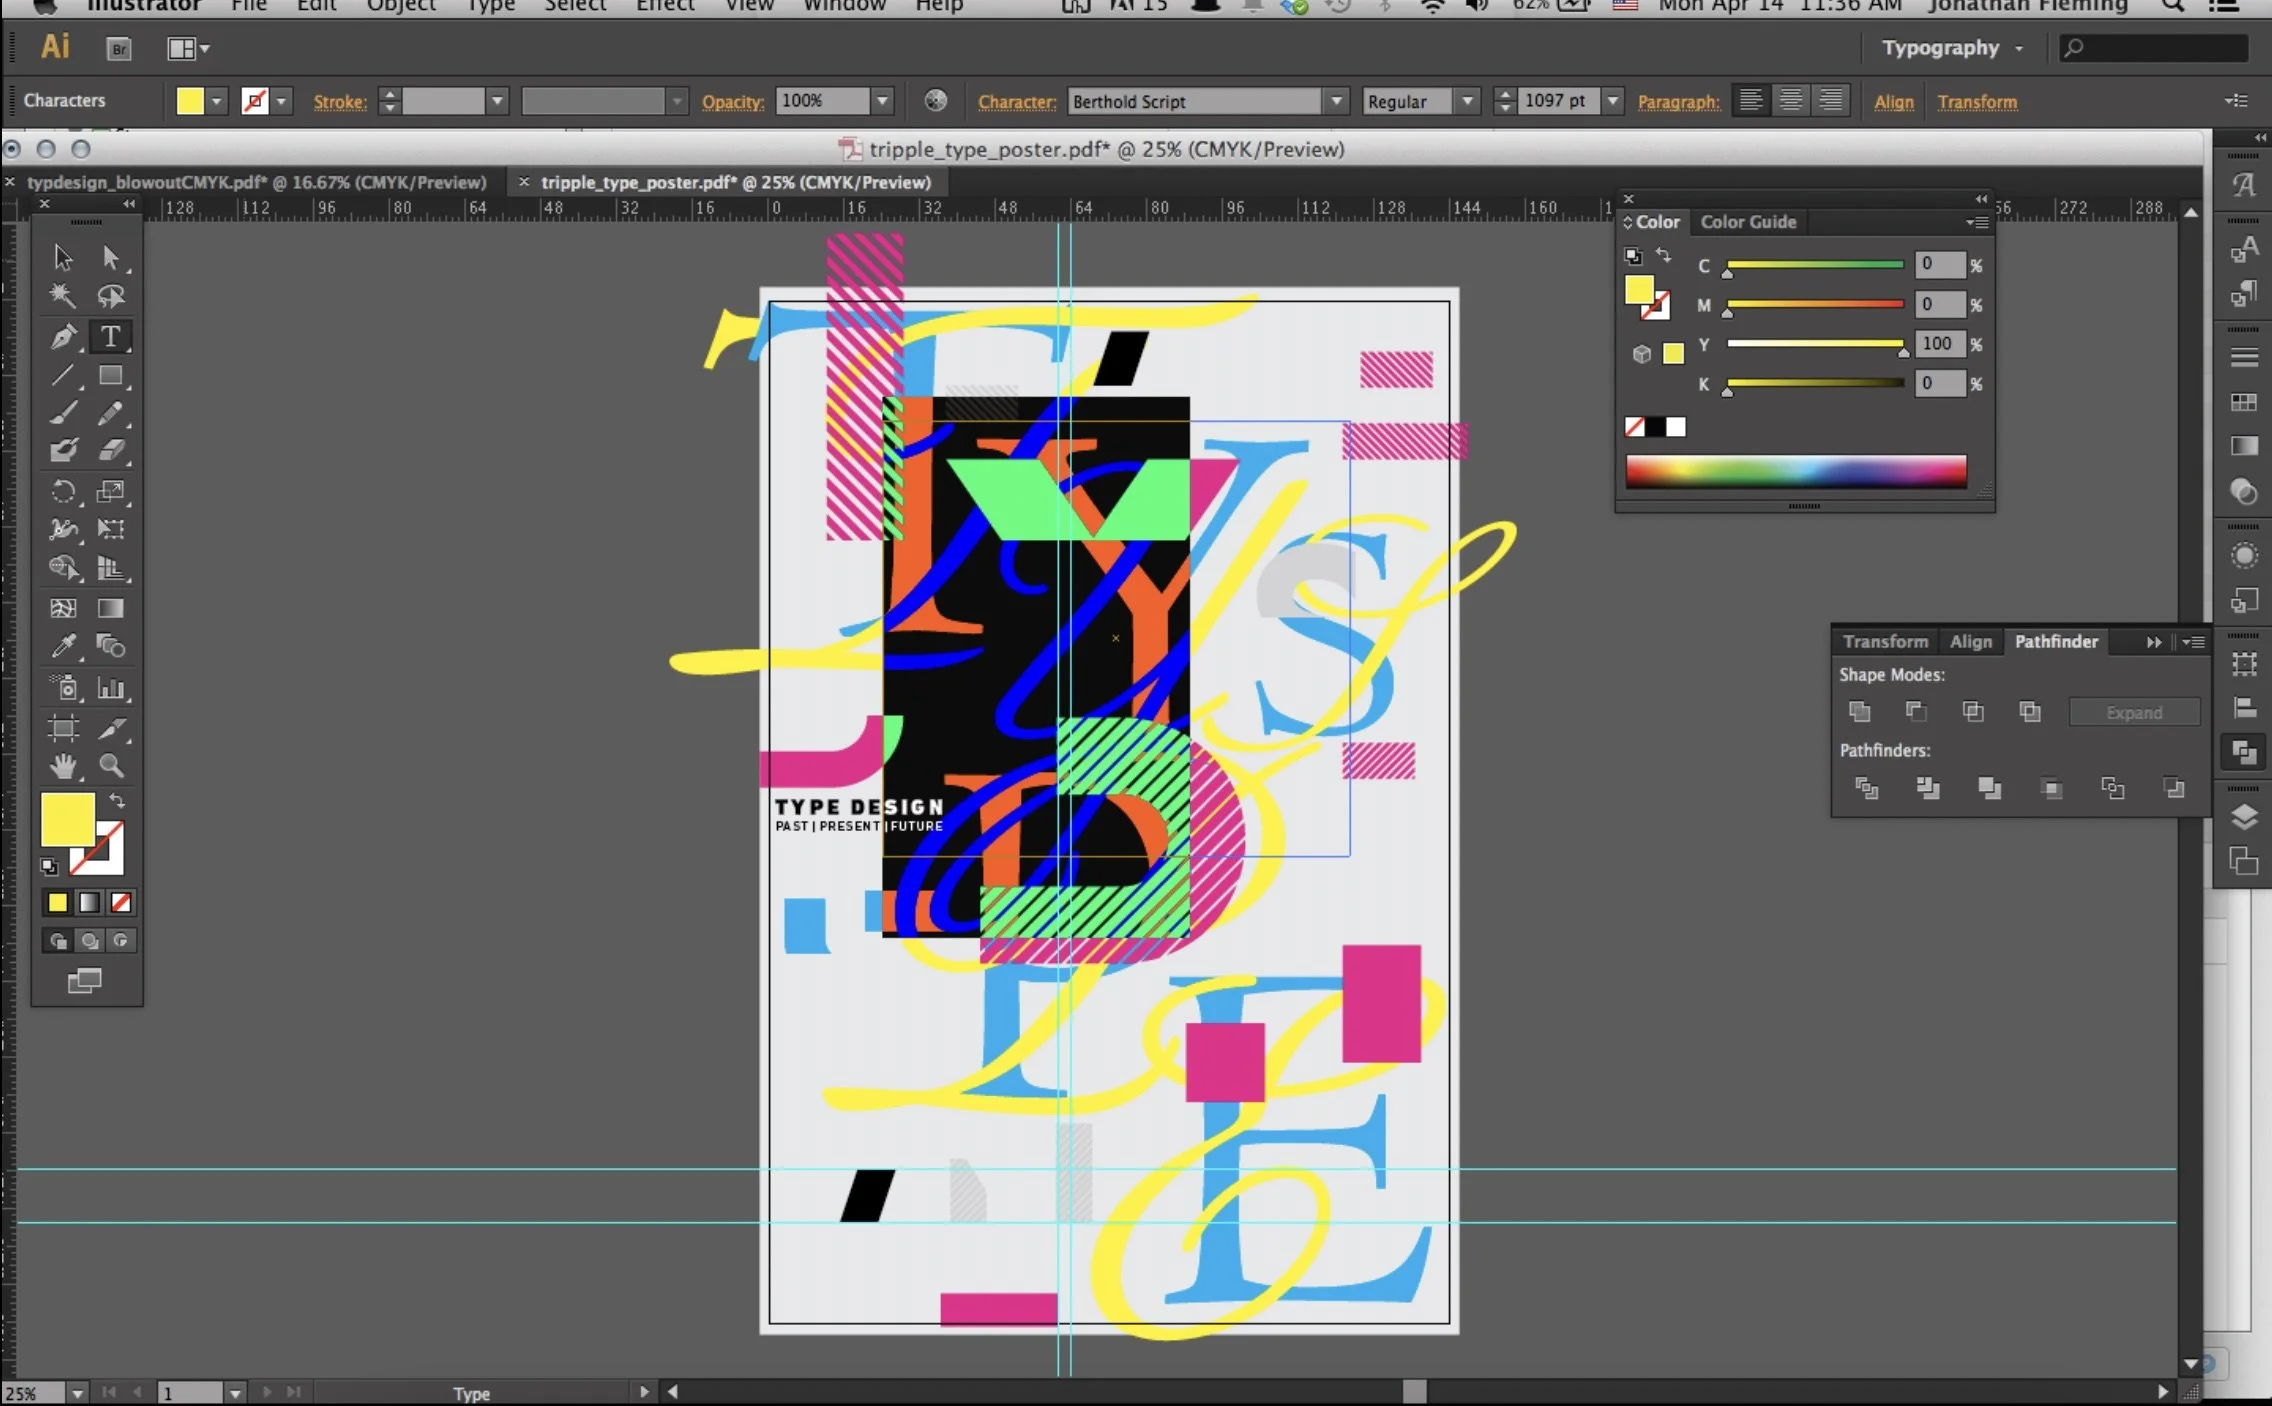The width and height of the screenshot is (2272, 1406).
Task: Select the Eyedropper tool
Action: pos(63,647)
